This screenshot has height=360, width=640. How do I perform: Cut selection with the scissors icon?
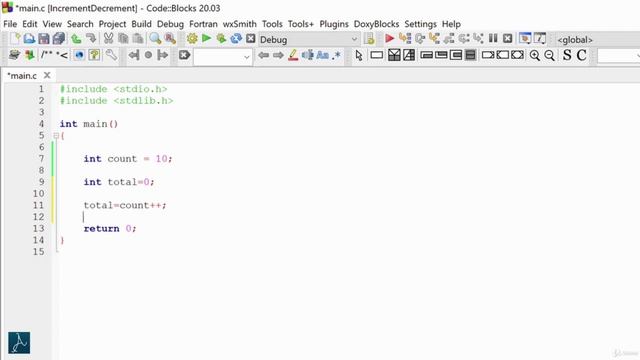point(108,39)
